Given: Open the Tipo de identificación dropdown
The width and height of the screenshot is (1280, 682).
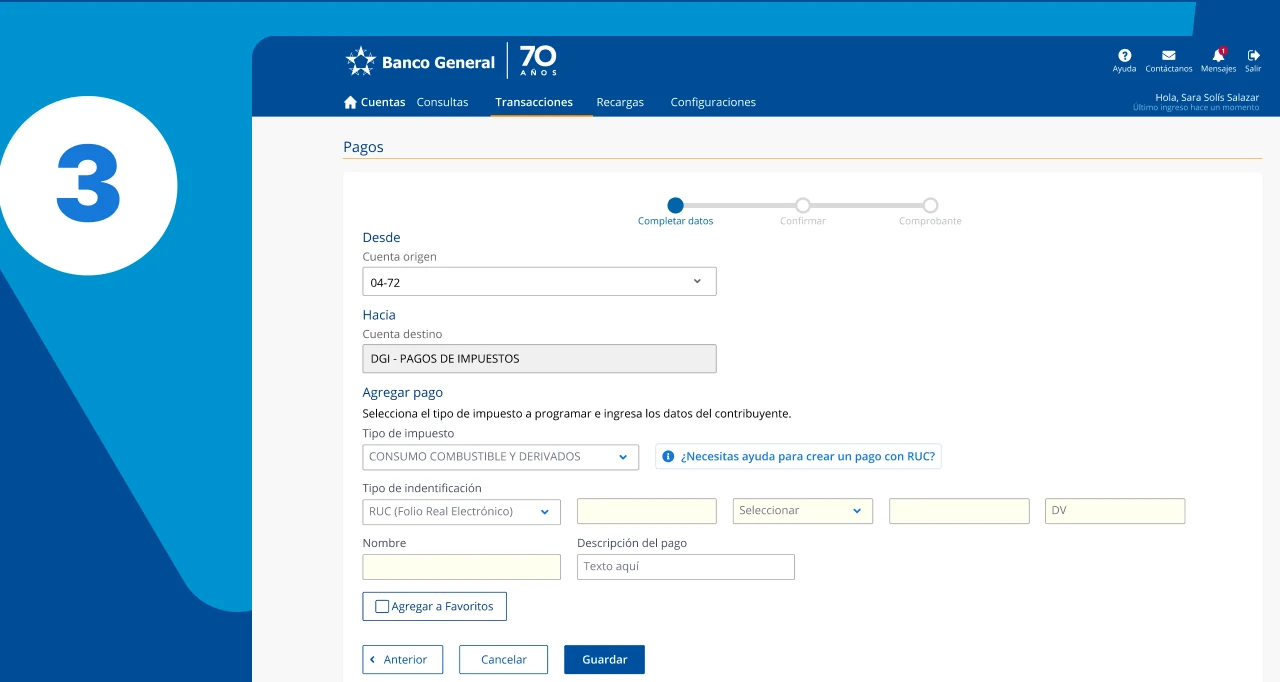Looking at the screenshot, I should (x=545, y=512).
